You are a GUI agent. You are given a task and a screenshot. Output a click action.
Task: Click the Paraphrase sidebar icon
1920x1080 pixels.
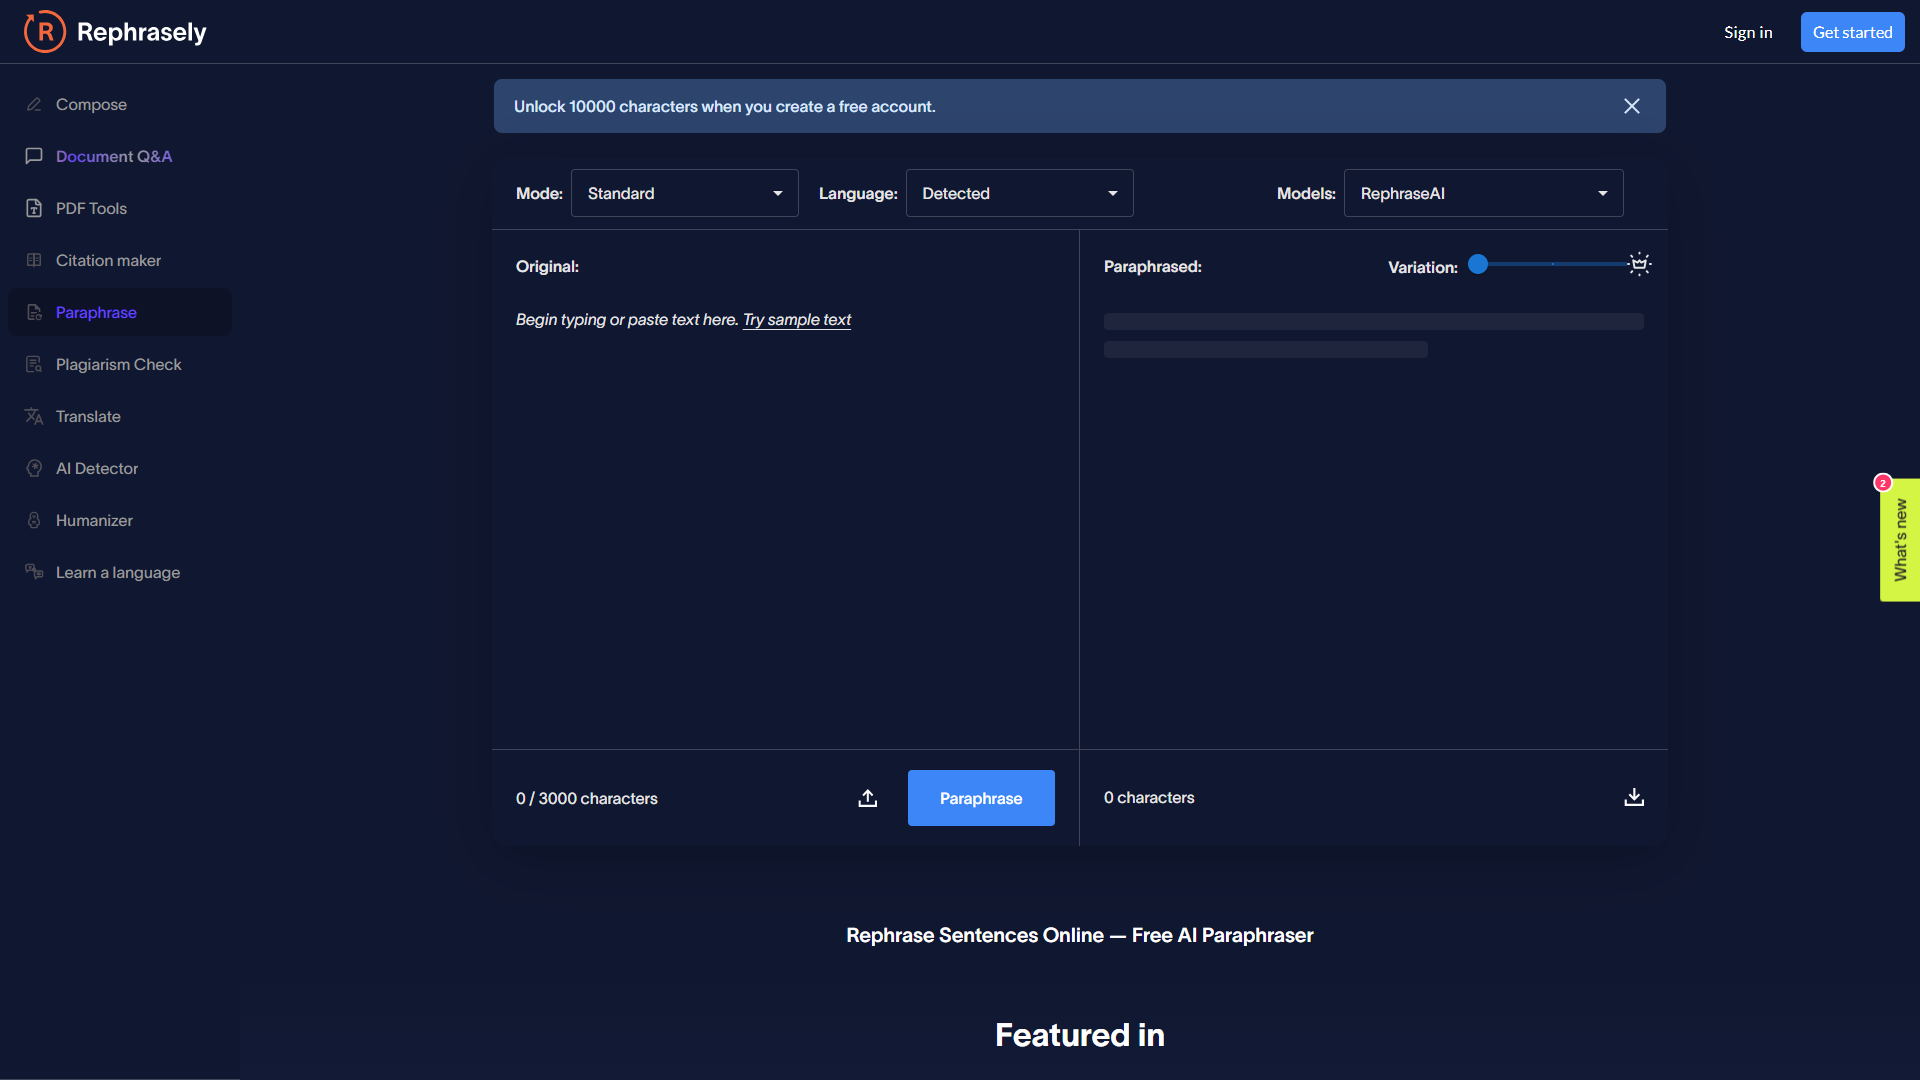[x=34, y=312]
